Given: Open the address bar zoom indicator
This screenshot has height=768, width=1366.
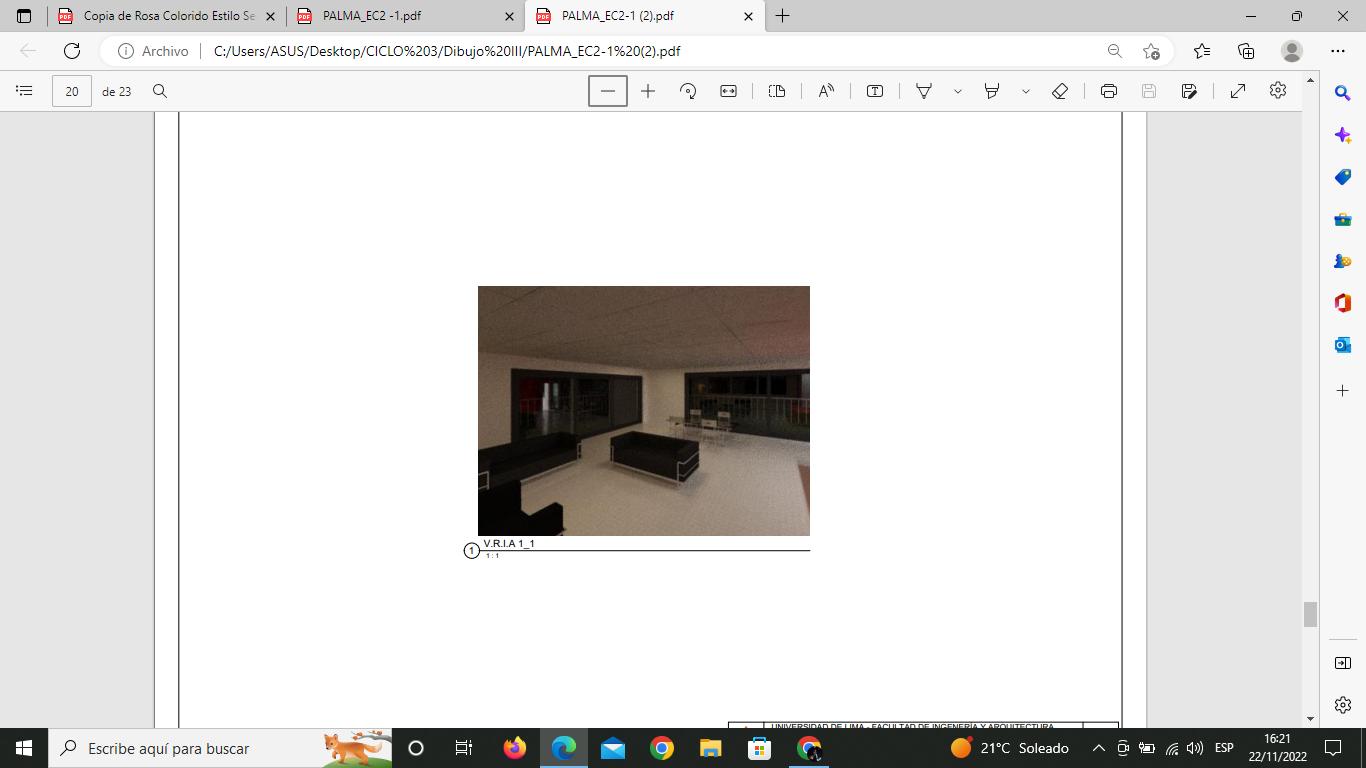Looking at the screenshot, I should (x=1114, y=51).
